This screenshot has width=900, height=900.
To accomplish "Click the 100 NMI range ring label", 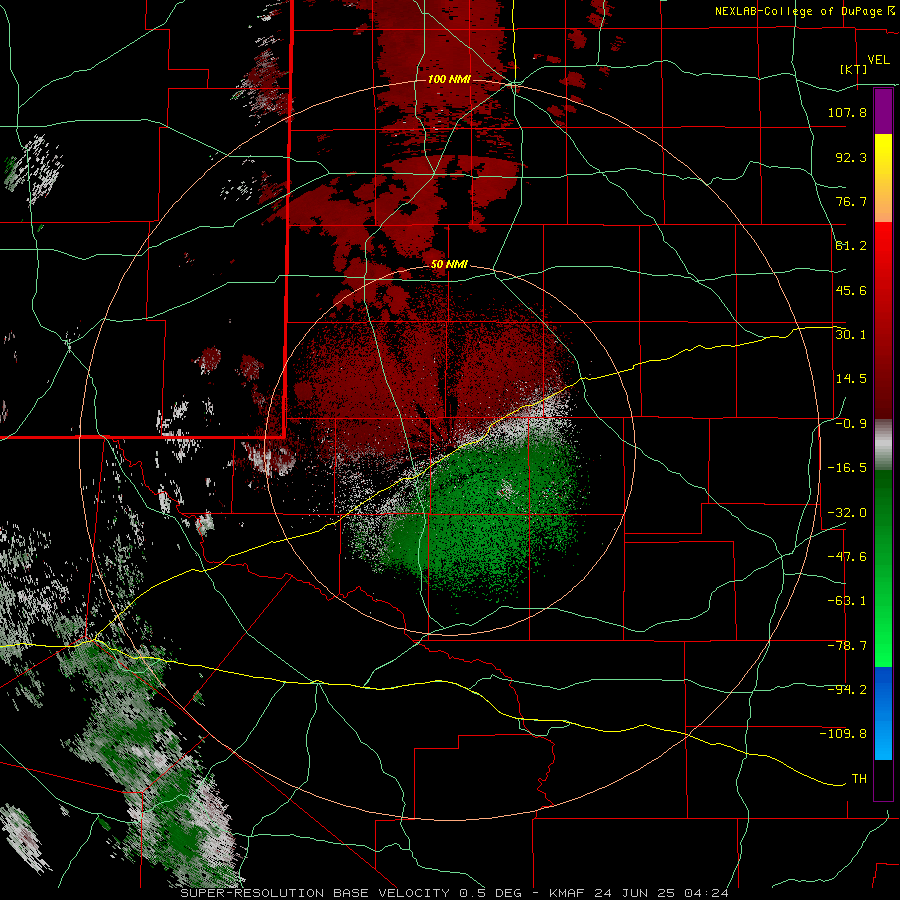I will coord(449,79).
